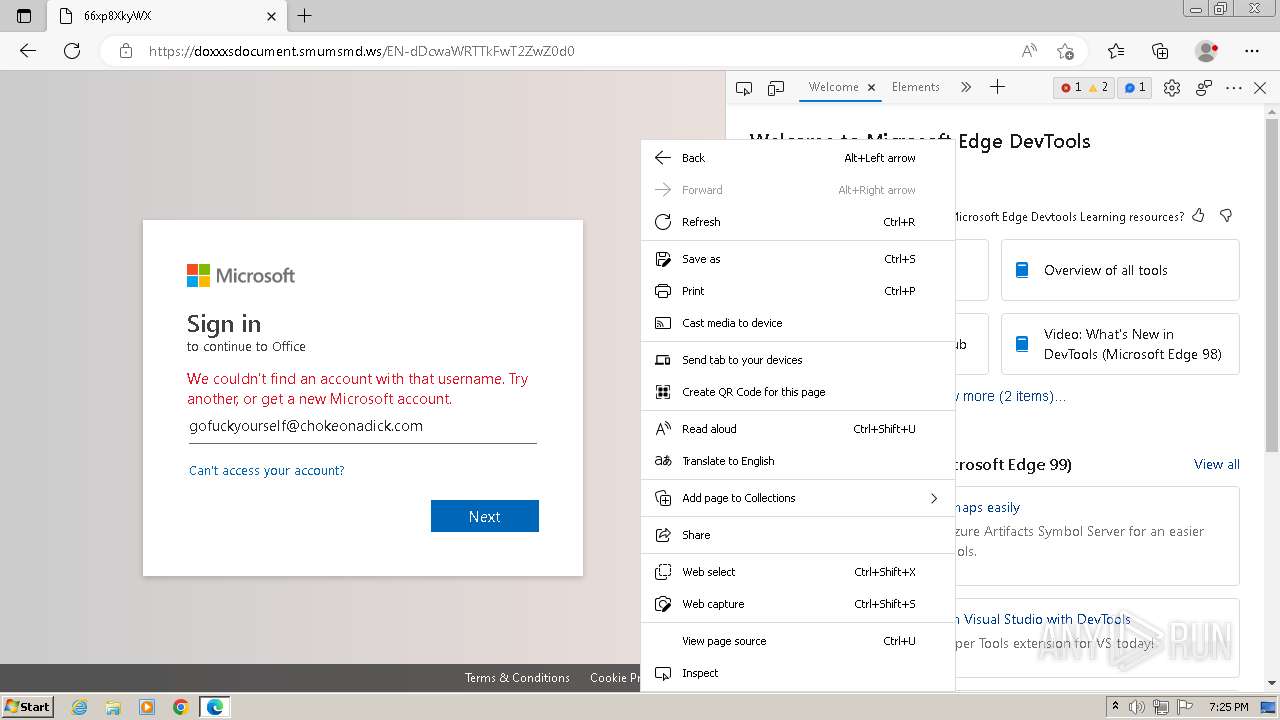Open the DevTools issues counter
1280x720 pixels.
[1135, 88]
